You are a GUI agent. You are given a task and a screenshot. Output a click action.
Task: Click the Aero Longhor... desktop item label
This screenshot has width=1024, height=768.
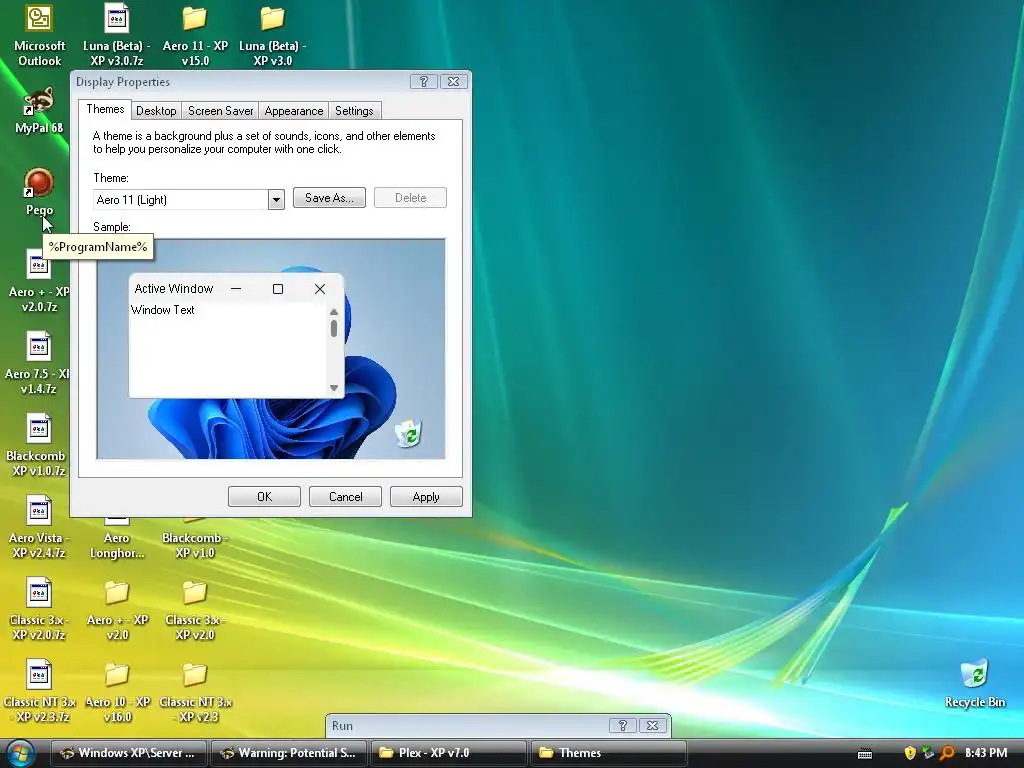coord(116,545)
